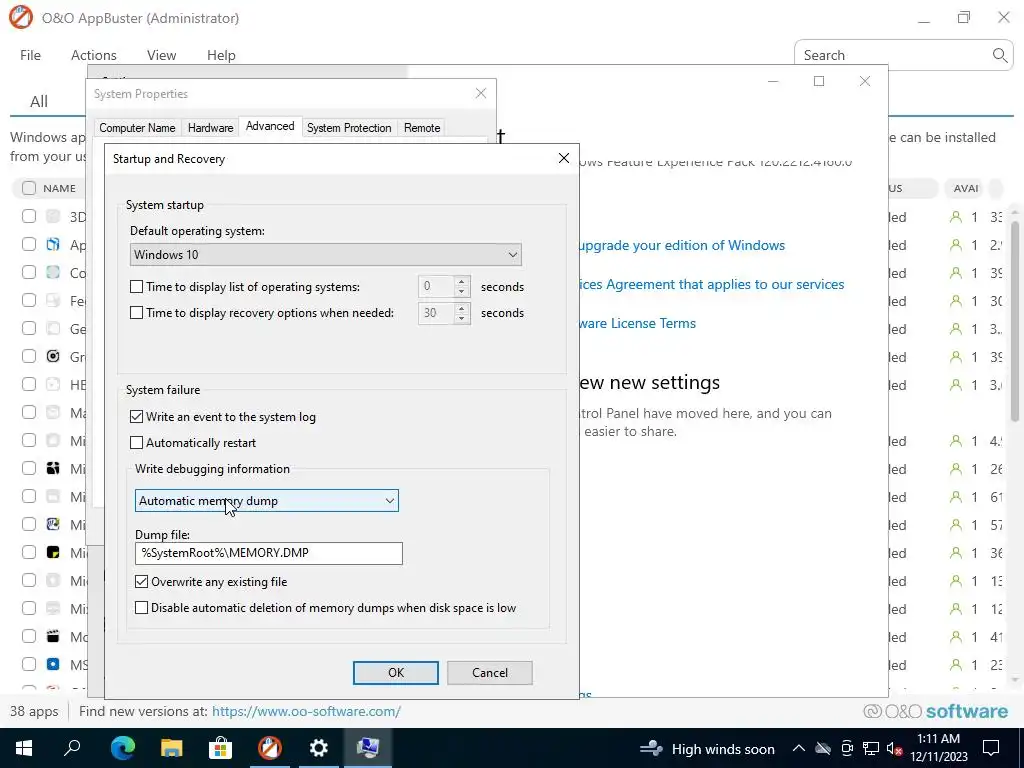
Task: Check Automatically restart
Action: coord(136,443)
